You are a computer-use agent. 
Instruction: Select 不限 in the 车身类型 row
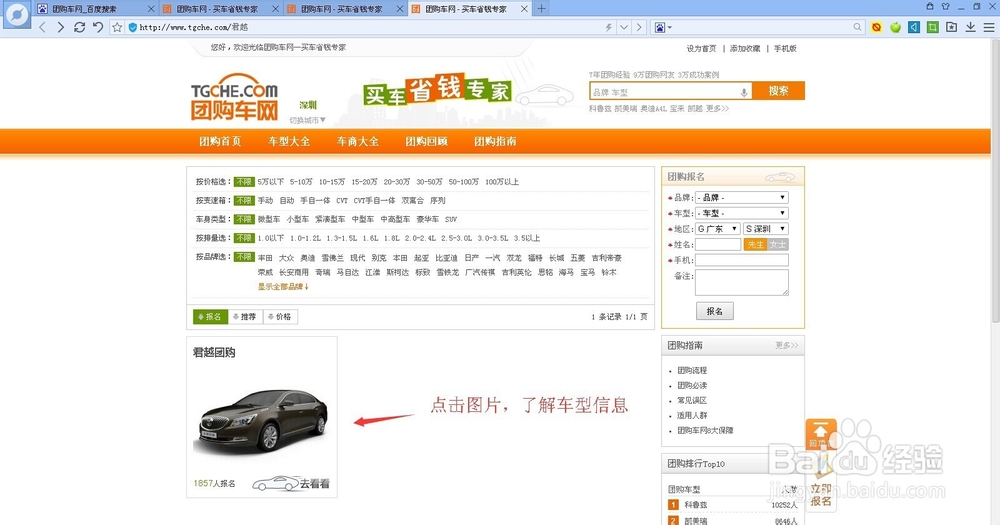[x=244, y=219]
